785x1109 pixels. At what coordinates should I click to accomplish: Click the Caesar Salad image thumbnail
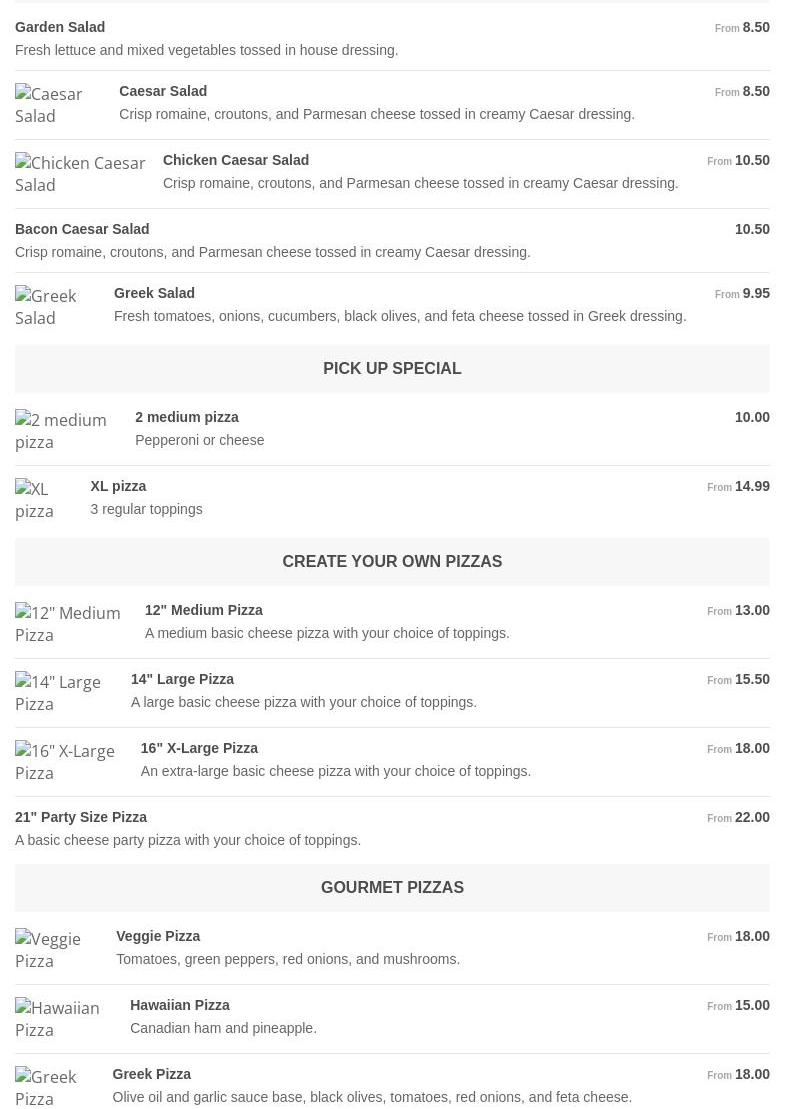(x=49, y=105)
